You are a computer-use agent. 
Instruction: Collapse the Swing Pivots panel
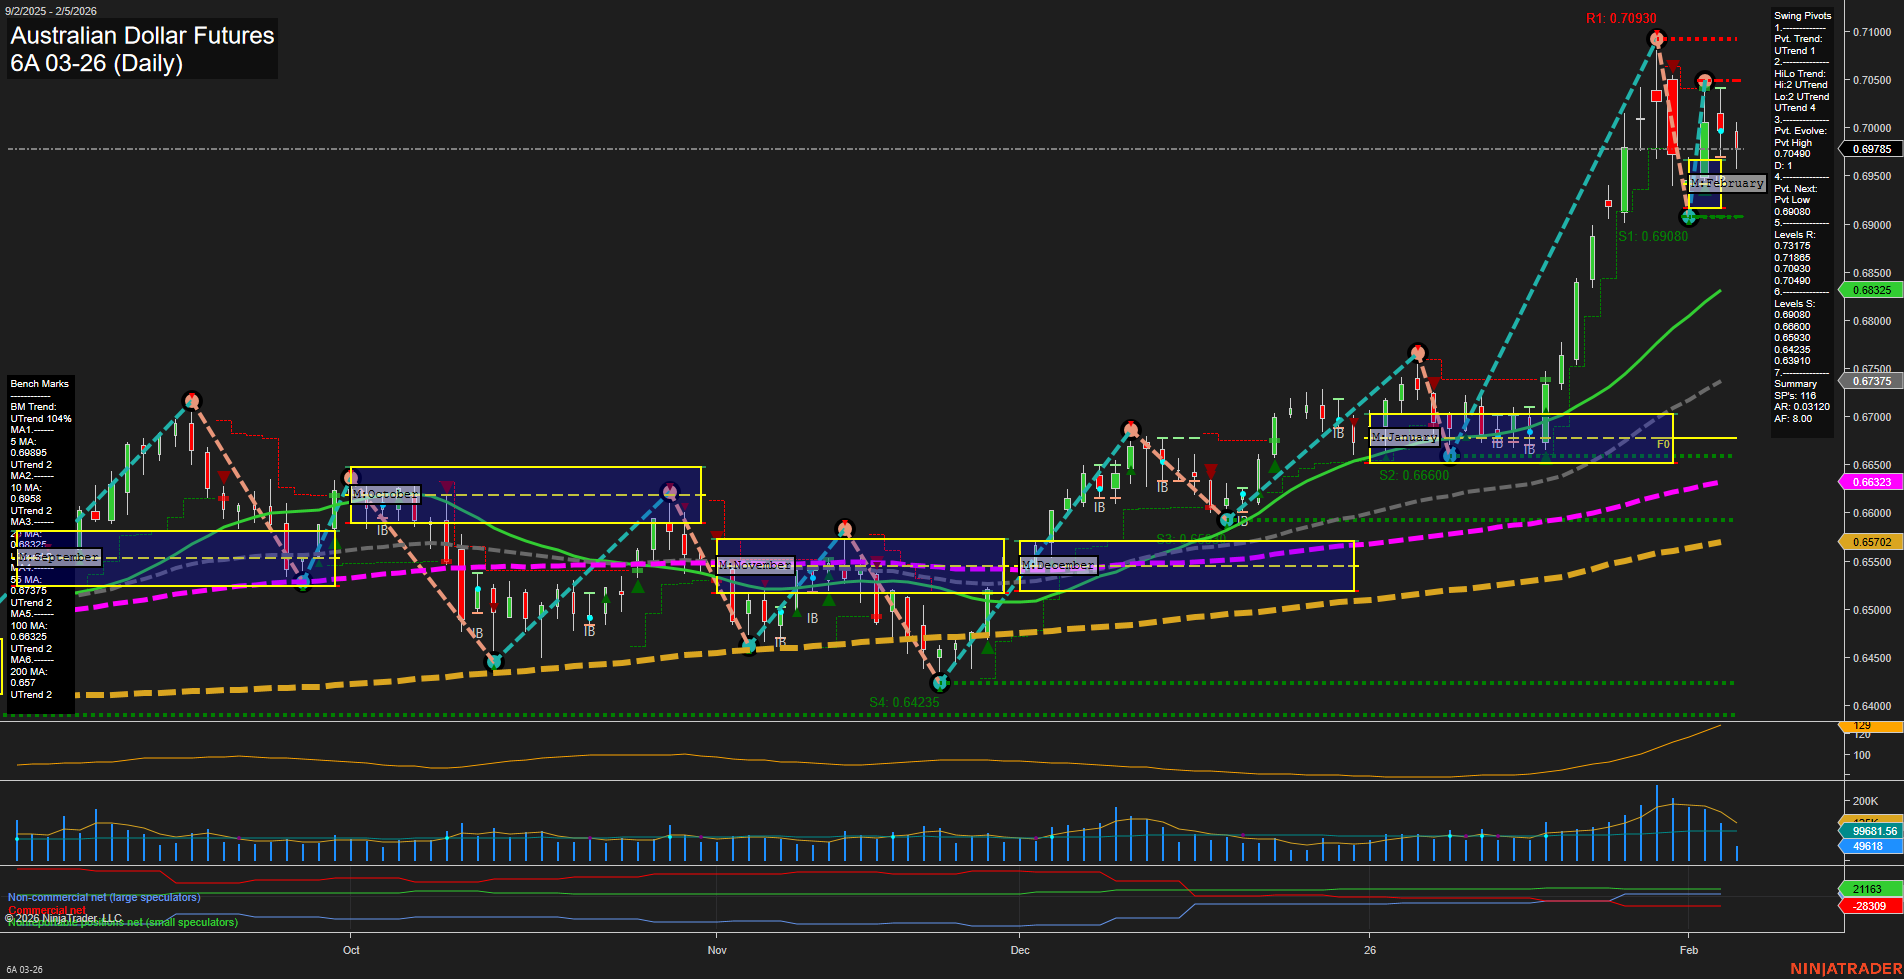point(1804,15)
